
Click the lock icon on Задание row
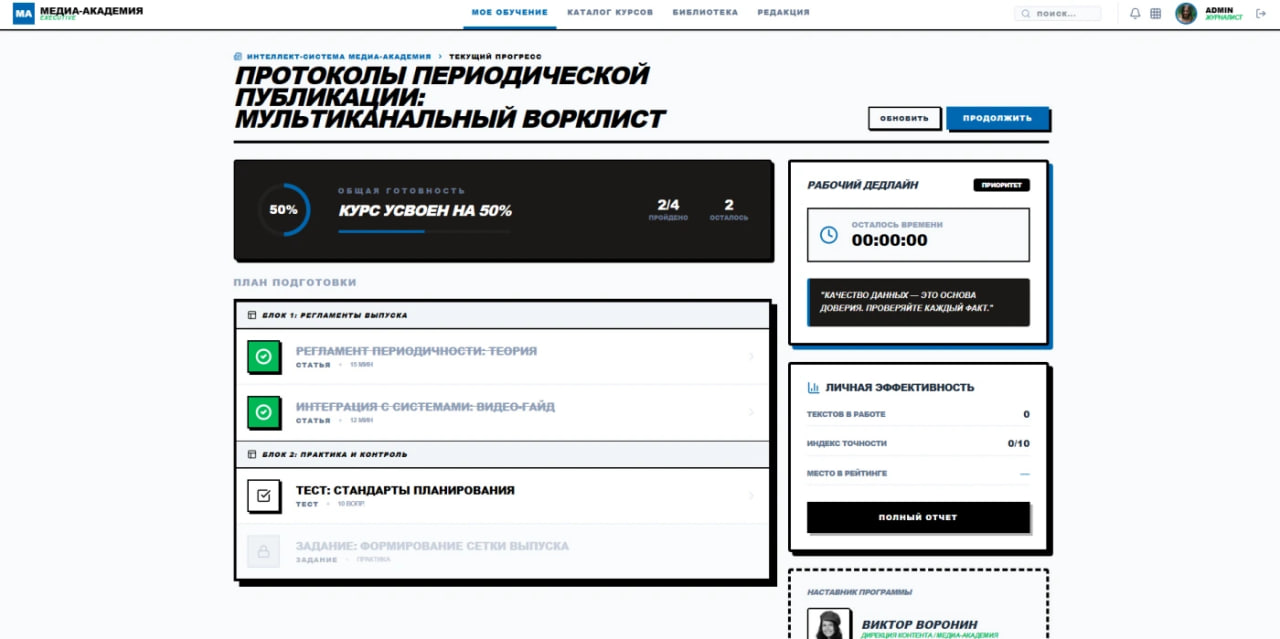click(x=263, y=552)
